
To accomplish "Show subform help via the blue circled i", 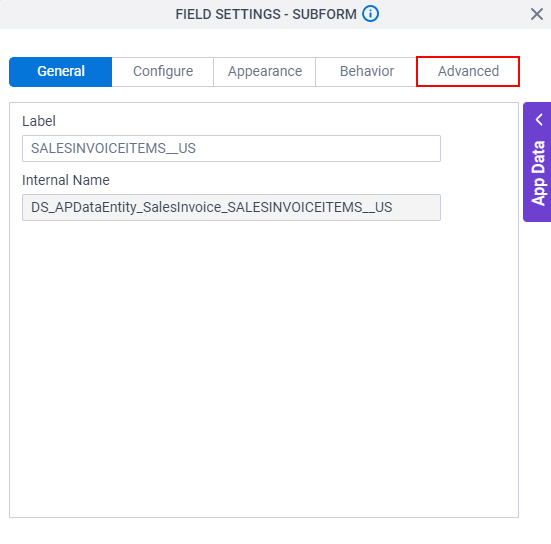I will point(370,14).
